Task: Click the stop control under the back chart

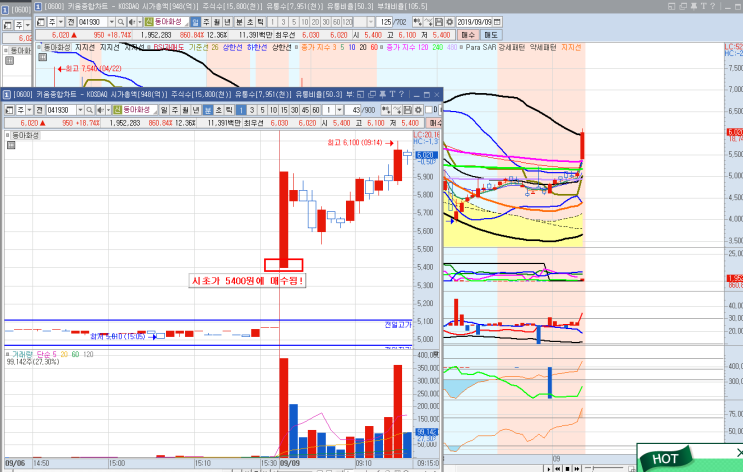Action: click(567, 469)
